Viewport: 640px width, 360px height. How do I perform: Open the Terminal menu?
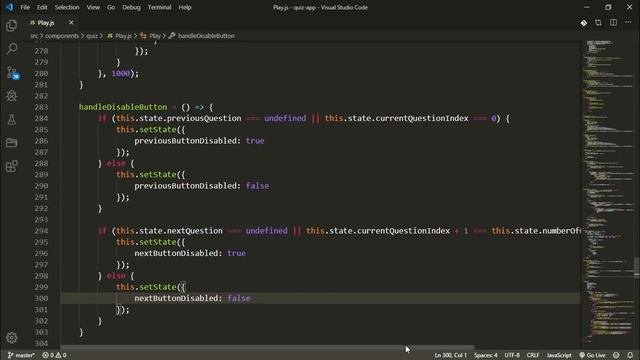160,7
